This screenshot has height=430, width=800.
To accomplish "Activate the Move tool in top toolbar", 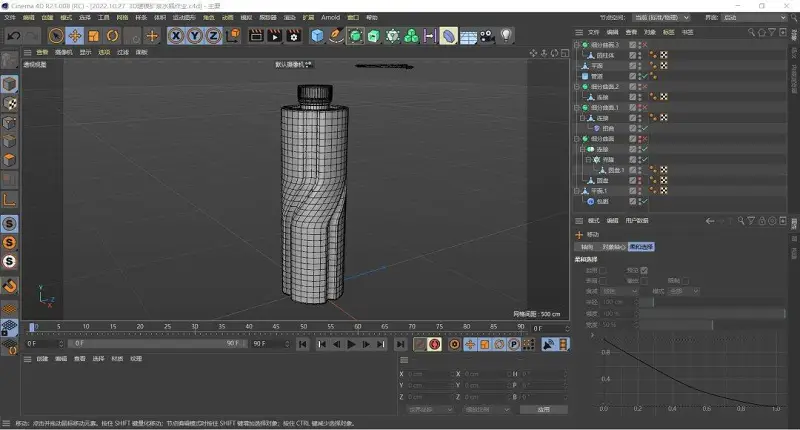I will coord(75,36).
